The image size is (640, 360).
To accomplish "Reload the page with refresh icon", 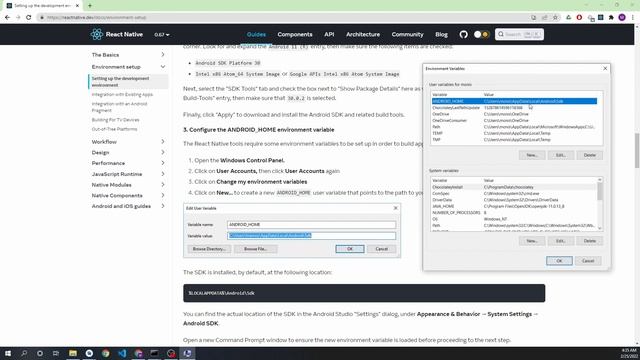I will 29,18.
